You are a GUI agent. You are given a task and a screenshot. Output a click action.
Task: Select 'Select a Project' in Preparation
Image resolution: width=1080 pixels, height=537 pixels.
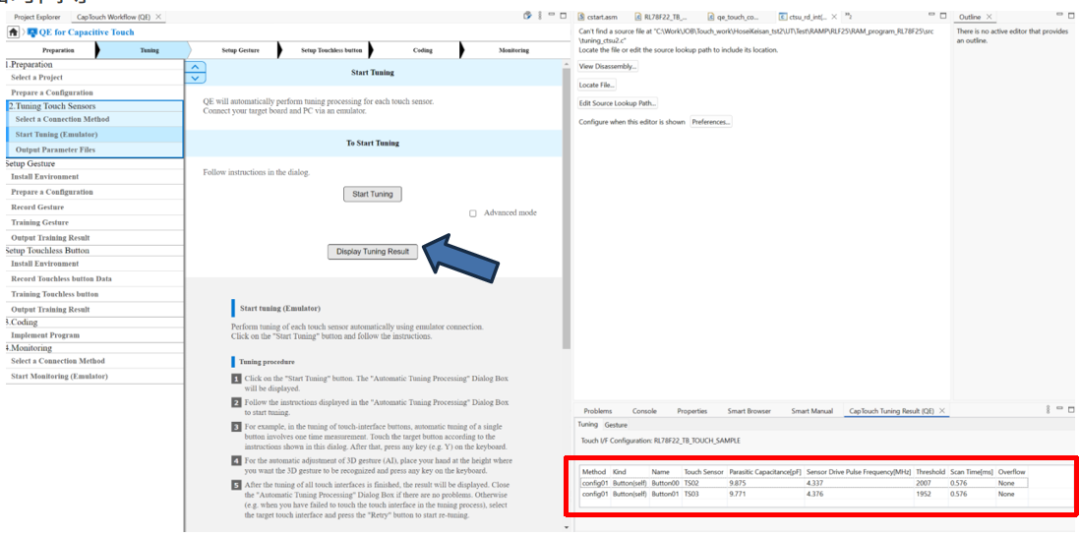tap(94, 78)
